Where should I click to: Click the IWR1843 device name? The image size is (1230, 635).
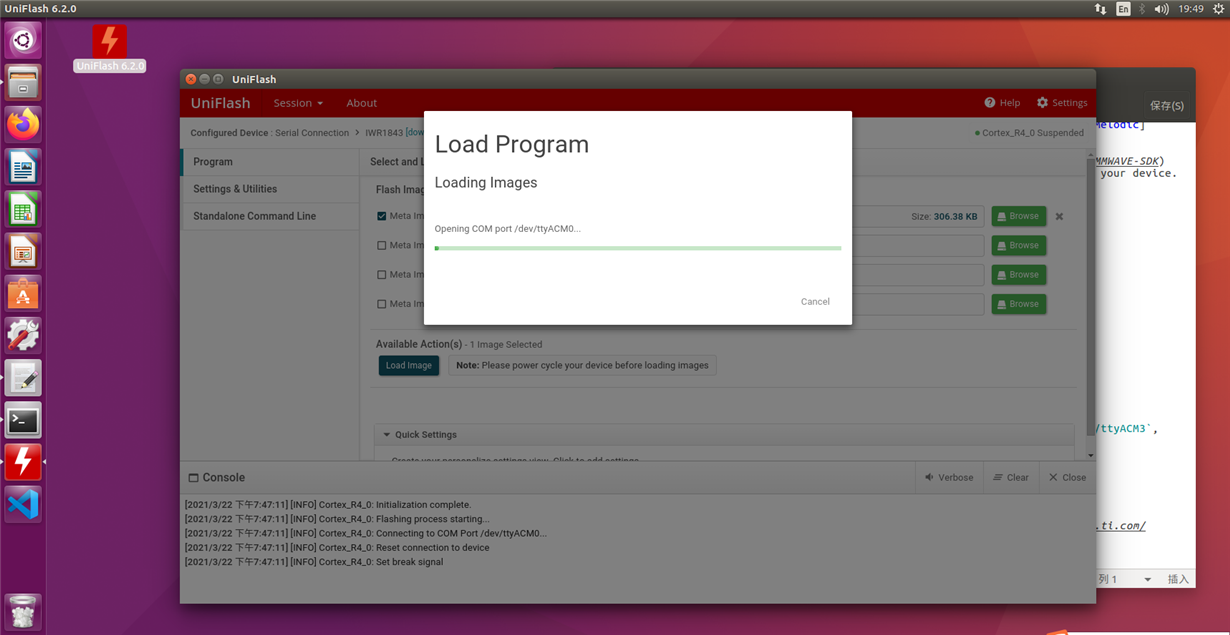(x=384, y=133)
